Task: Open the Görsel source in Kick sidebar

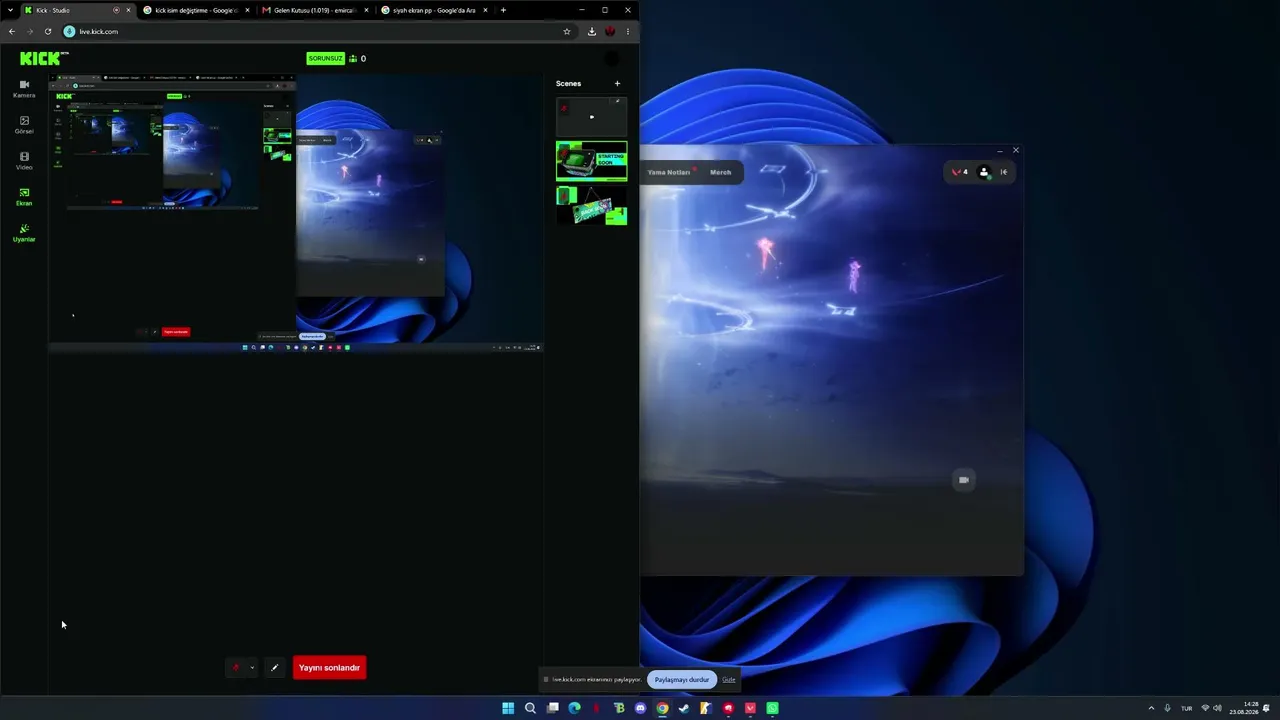Action: (x=24, y=125)
